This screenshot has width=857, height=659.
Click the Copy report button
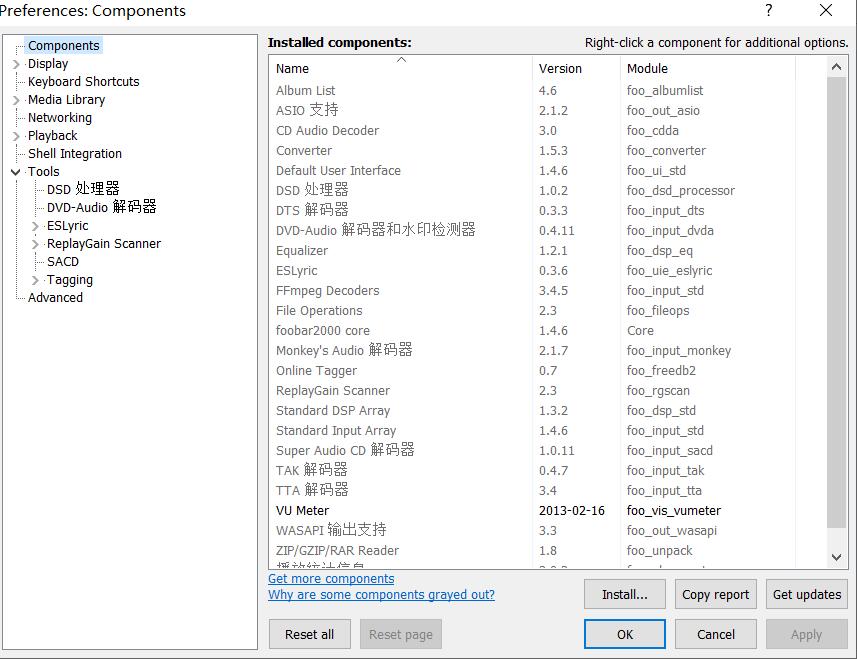point(715,595)
